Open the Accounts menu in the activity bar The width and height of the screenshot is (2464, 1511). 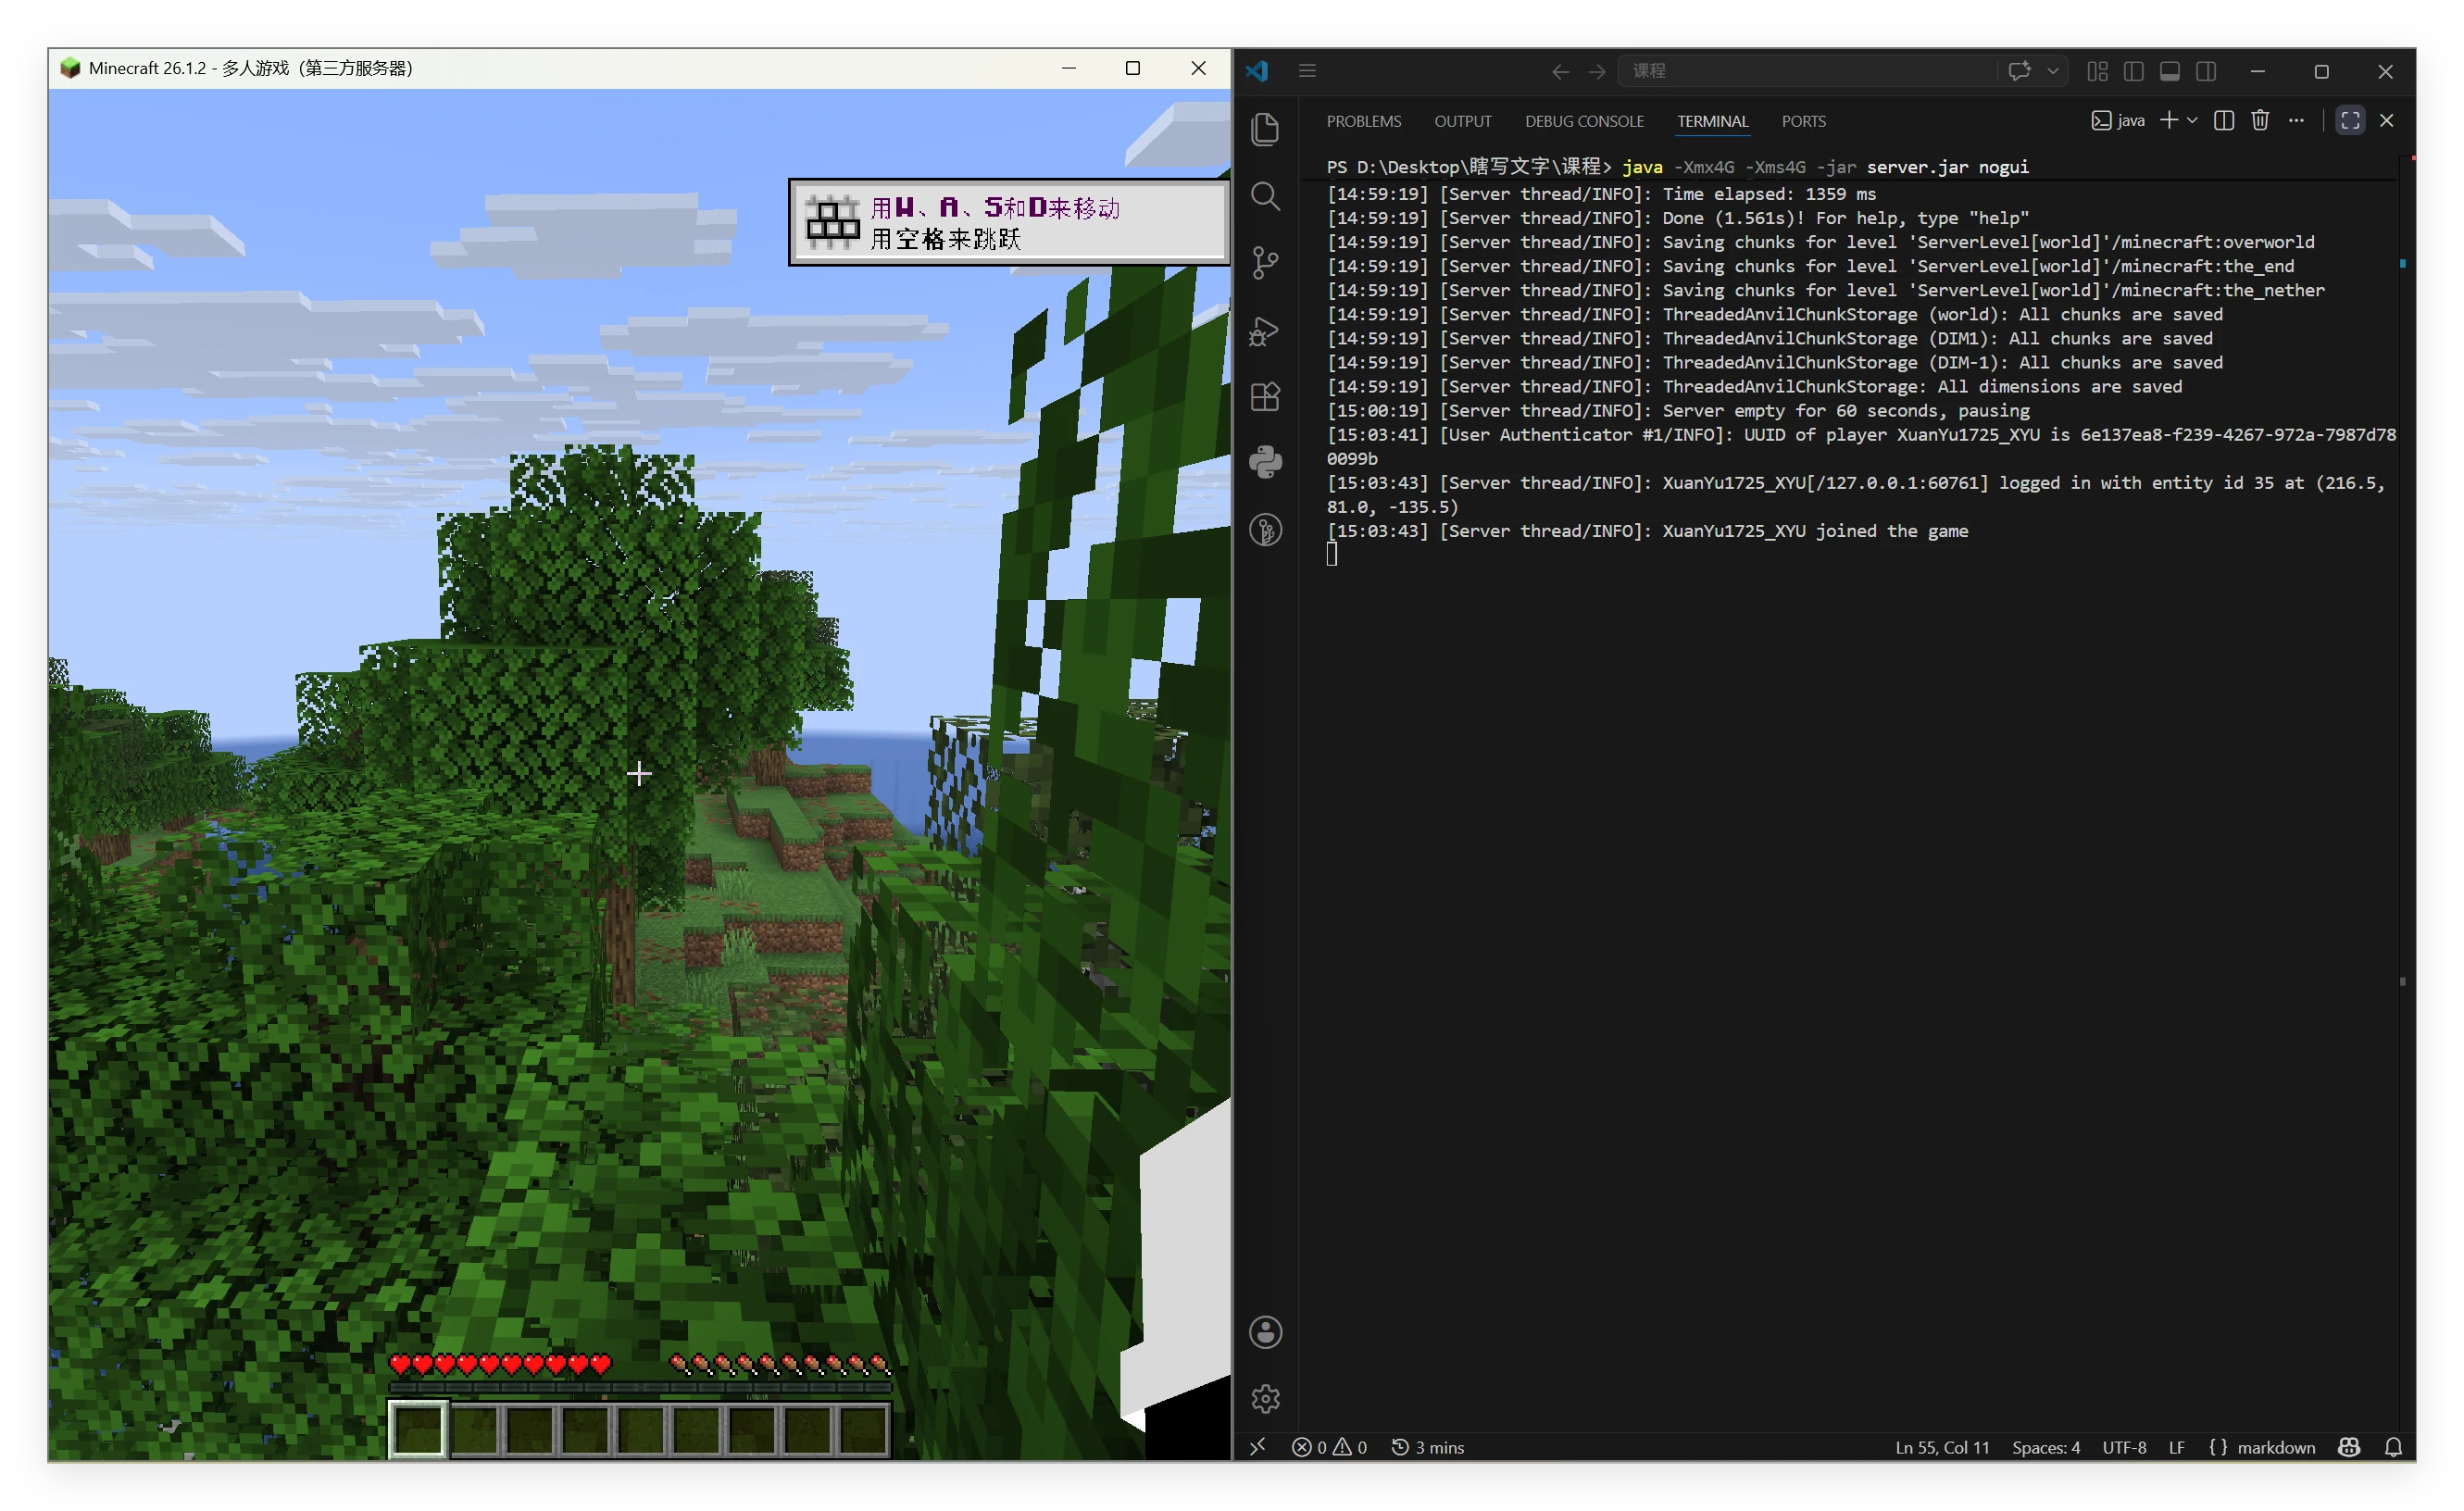1265,1332
